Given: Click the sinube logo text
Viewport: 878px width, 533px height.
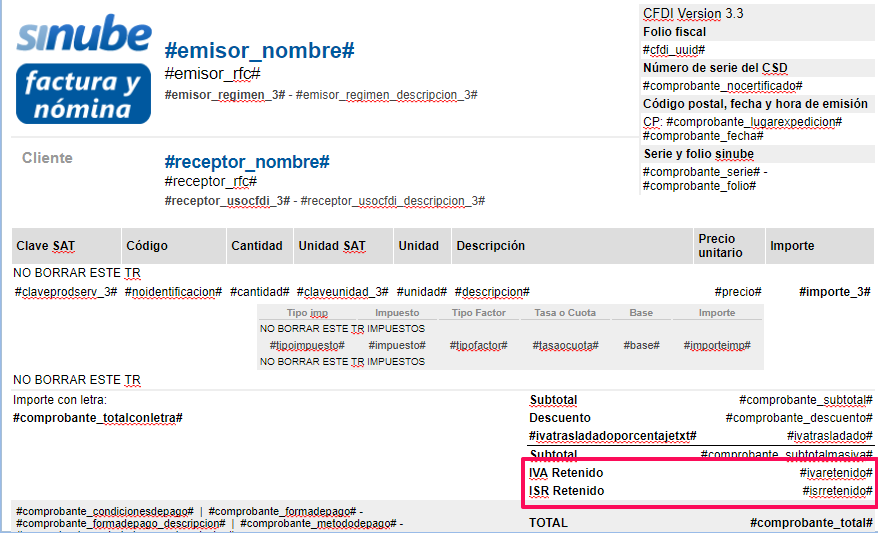Looking at the screenshot, I should coord(83,35).
